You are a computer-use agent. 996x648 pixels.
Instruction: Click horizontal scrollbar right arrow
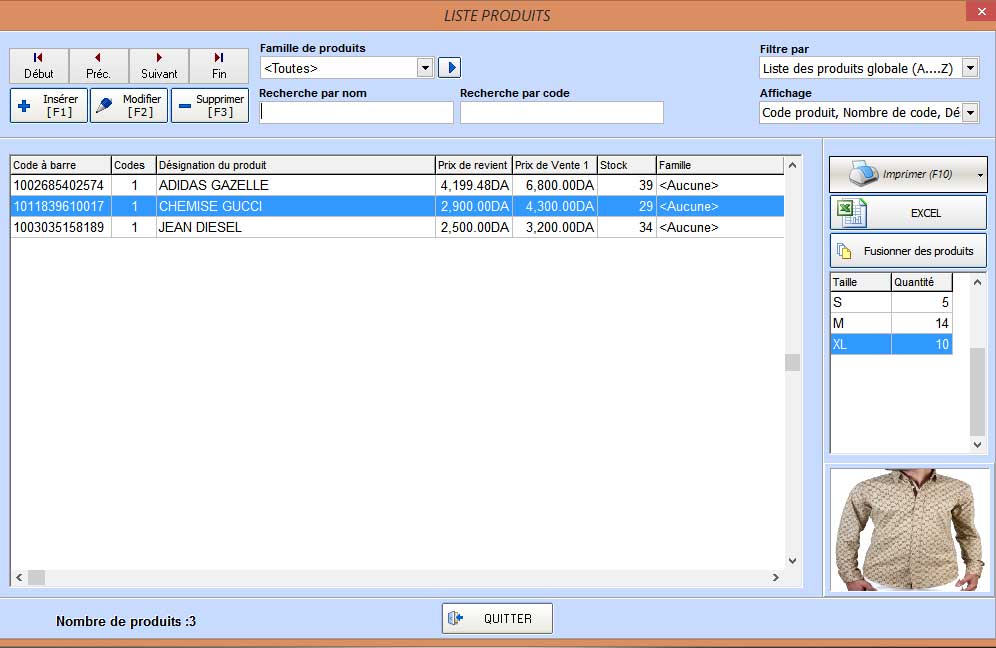tap(776, 577)
